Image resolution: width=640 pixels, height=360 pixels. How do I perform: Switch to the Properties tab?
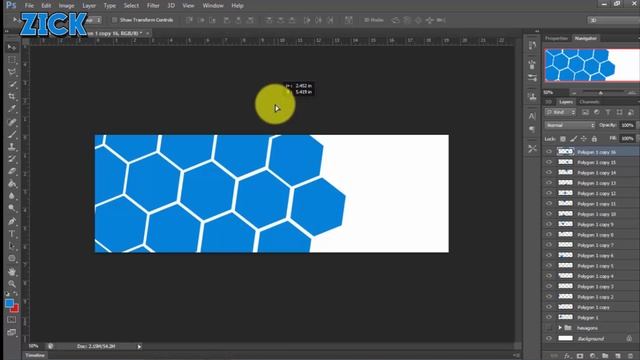557,38
